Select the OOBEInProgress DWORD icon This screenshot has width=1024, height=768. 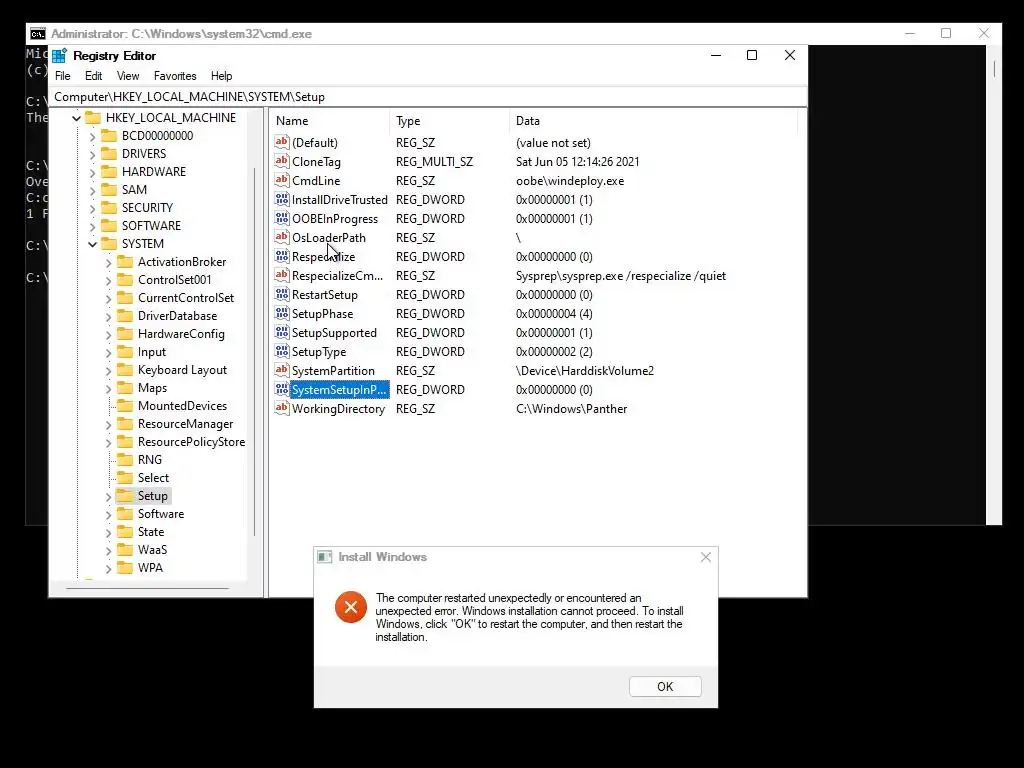coord(281,217)
